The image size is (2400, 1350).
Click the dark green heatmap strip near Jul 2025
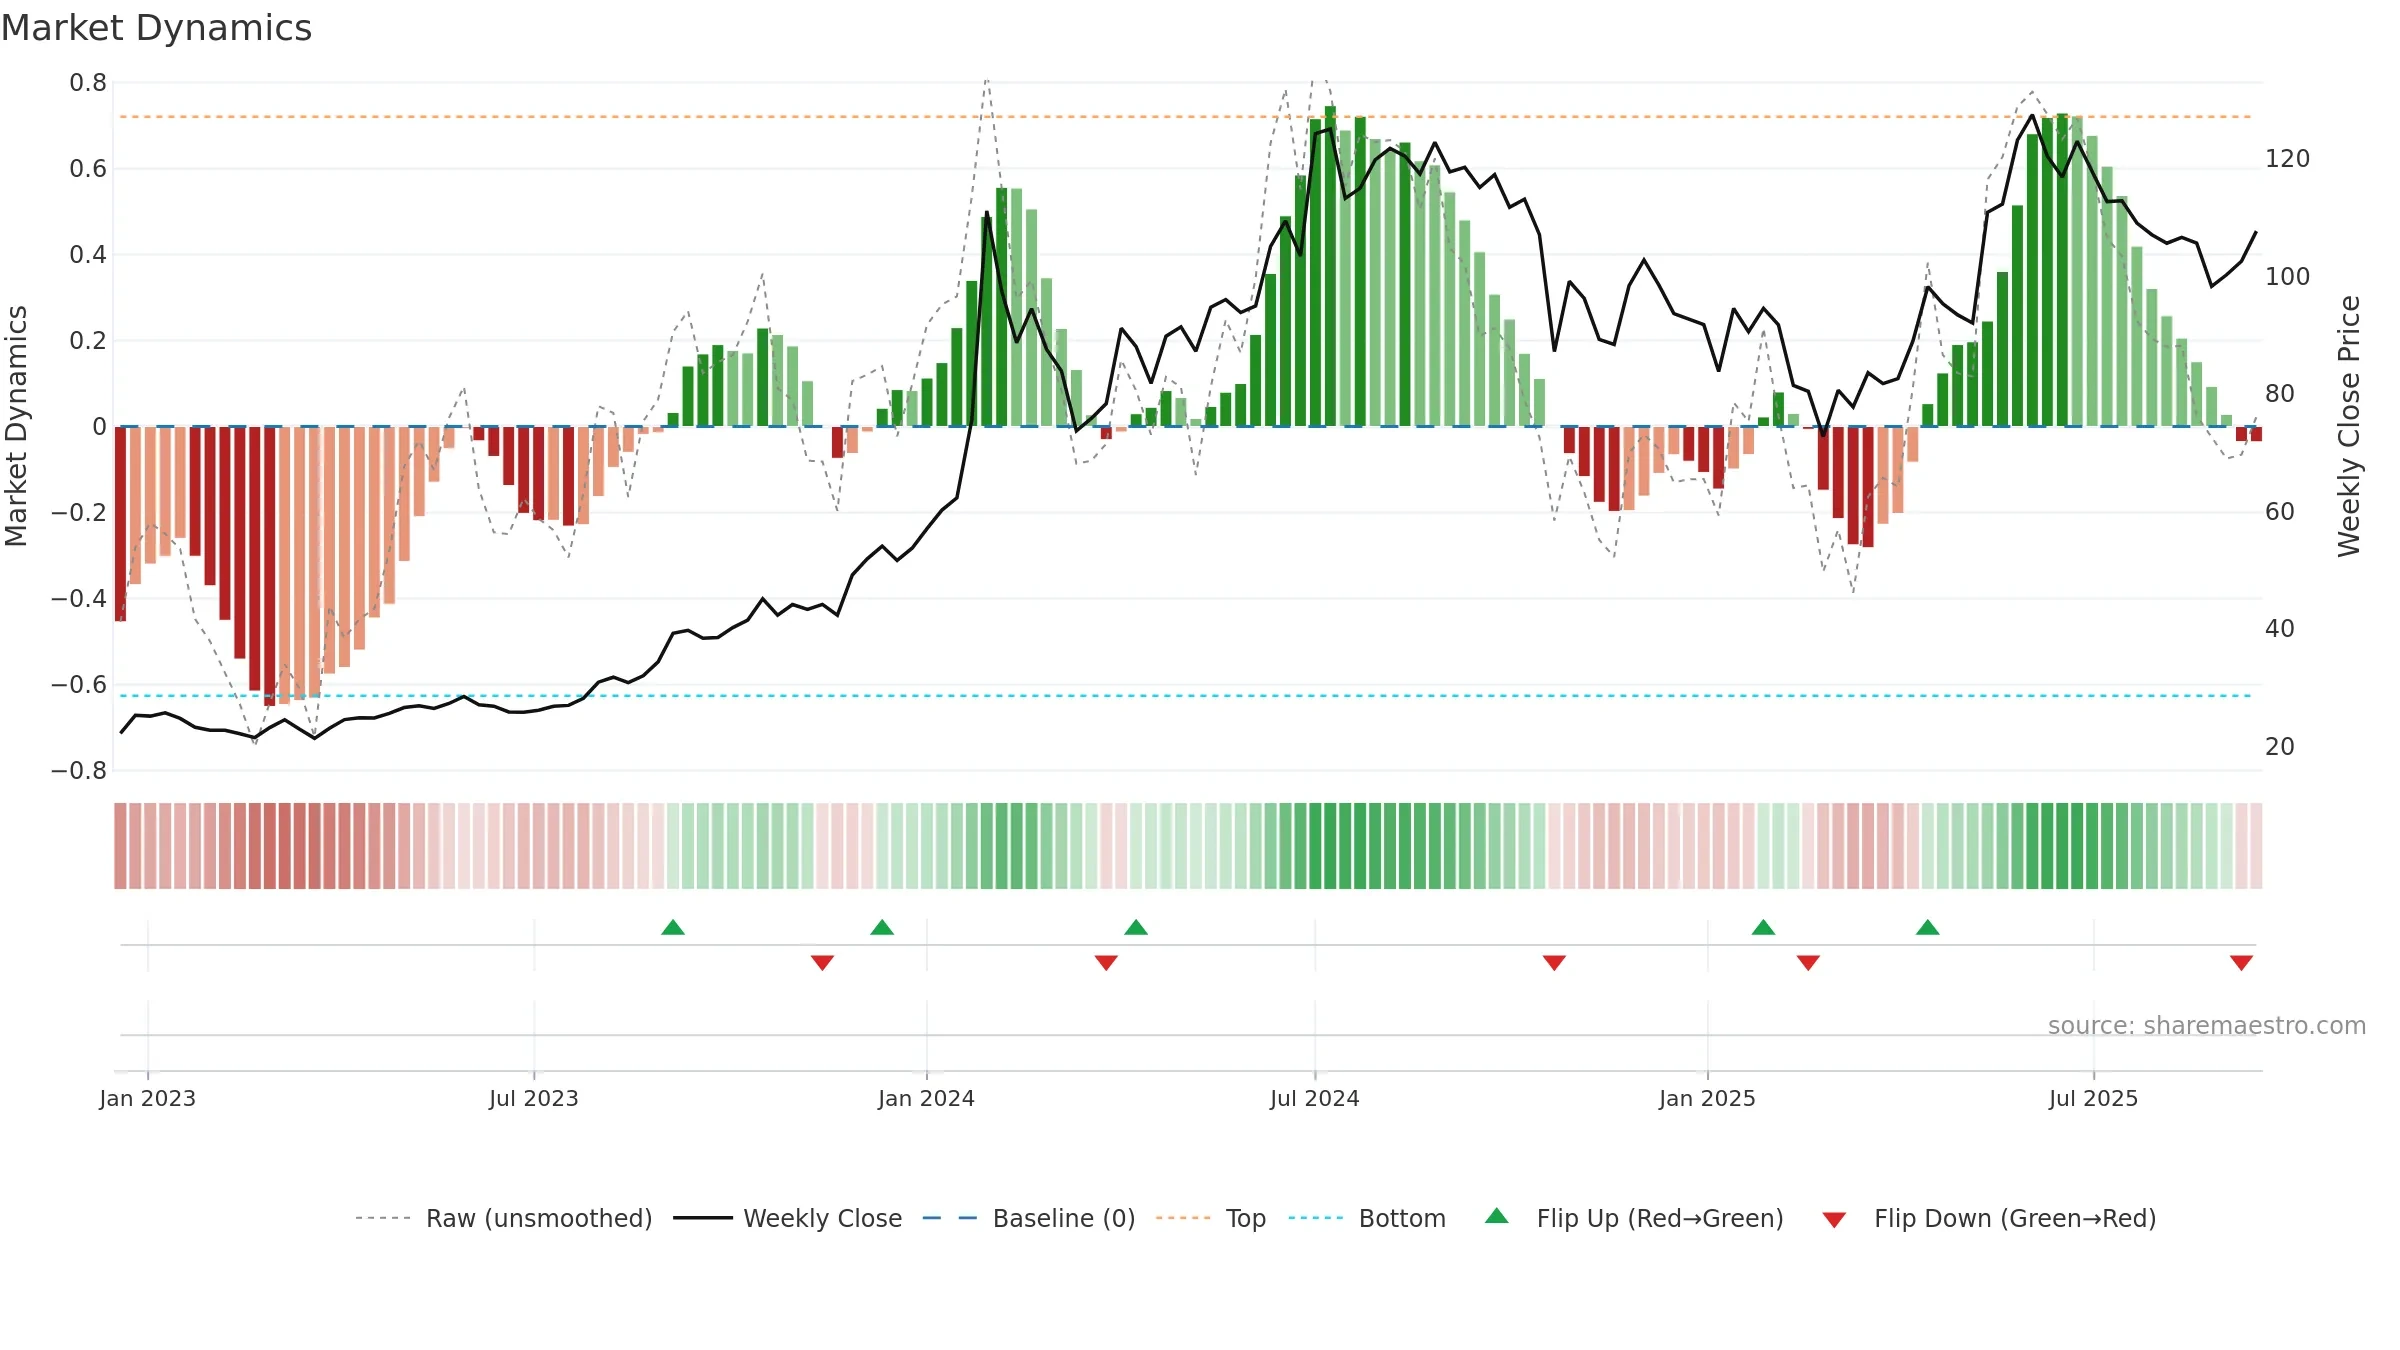(x=2062, y=846)
